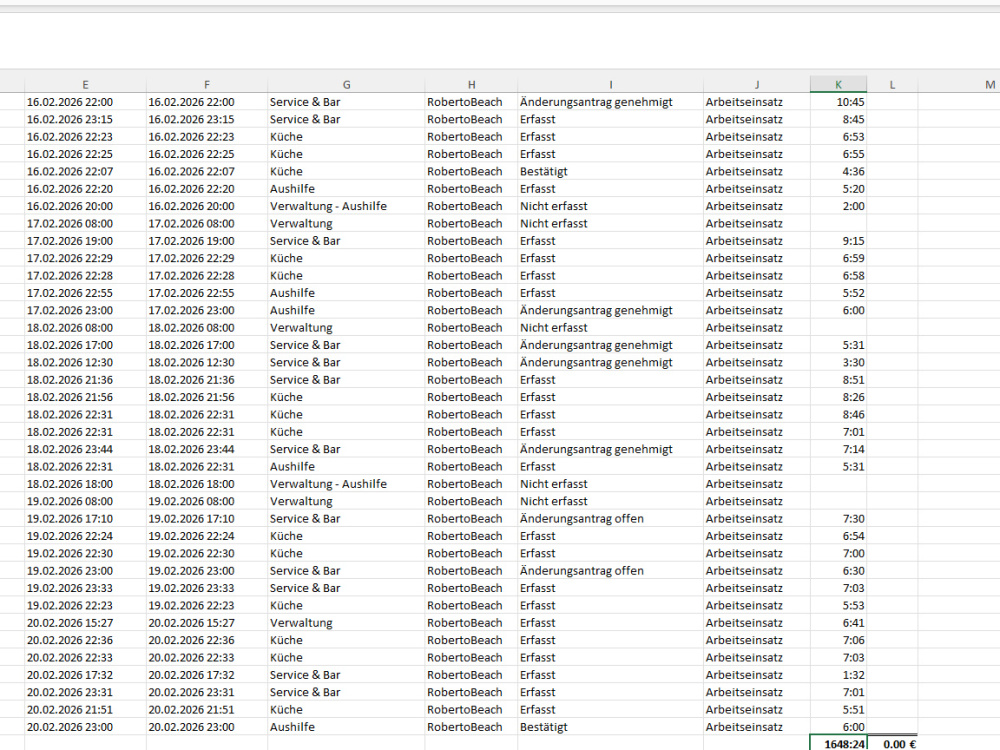This screenshot has width=1000, height=750.
Task: Select highlighted column header K
Action: tap(838, 84)
